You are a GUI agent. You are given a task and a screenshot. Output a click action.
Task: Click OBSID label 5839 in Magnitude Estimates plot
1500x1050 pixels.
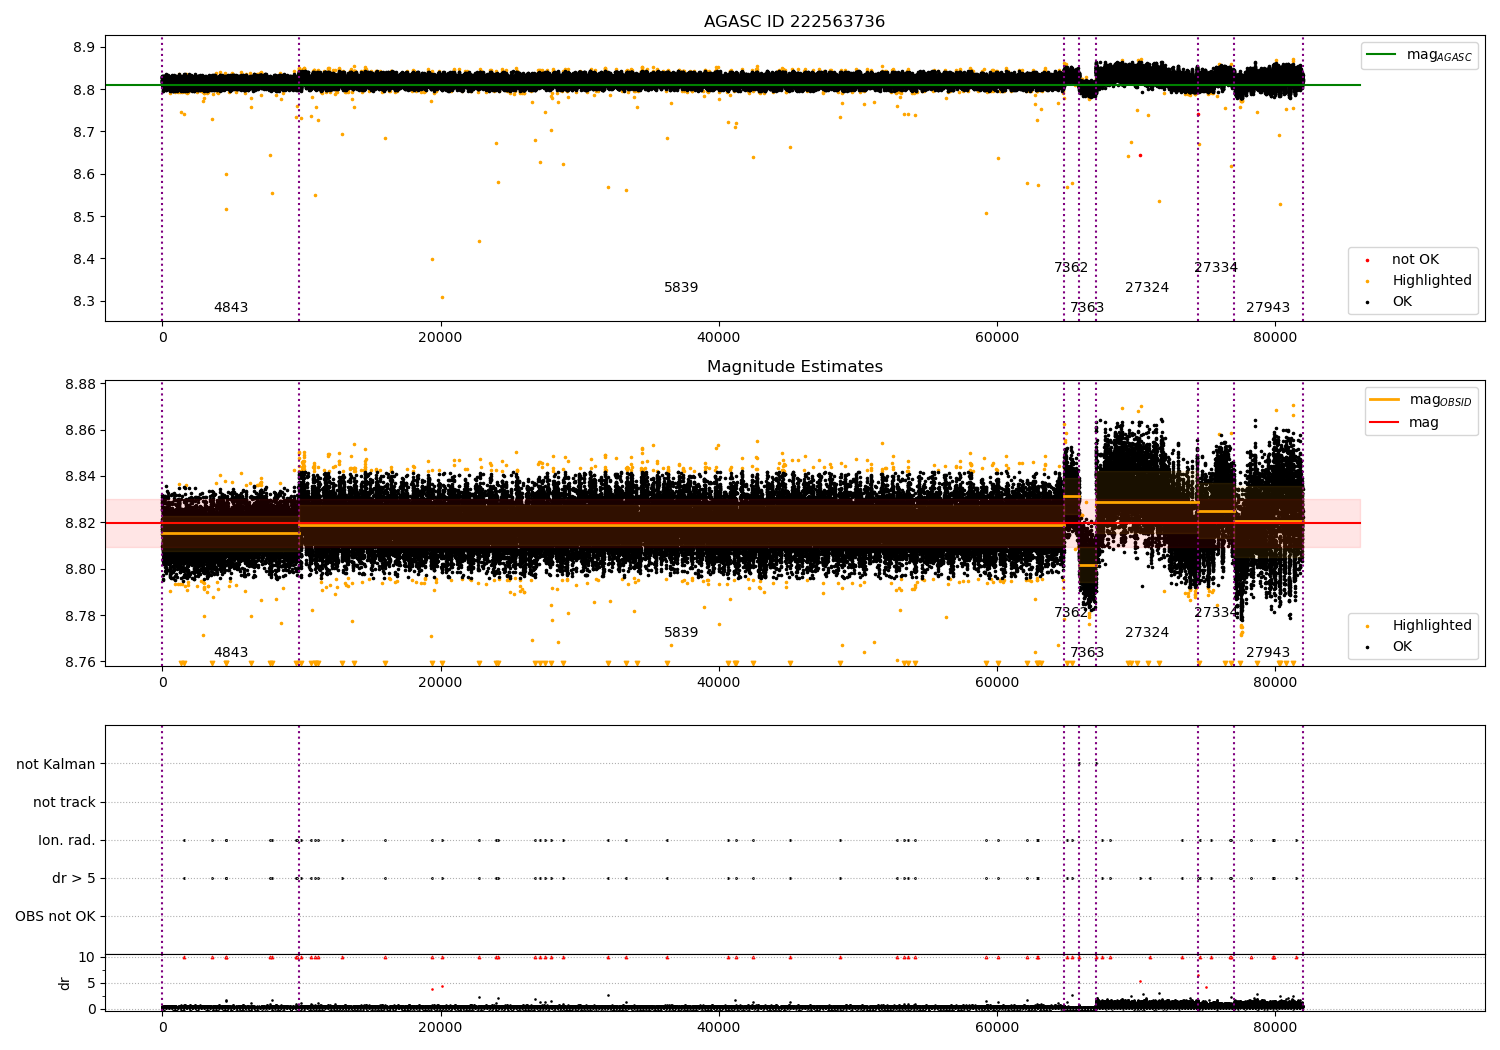(x=681, y=633)
